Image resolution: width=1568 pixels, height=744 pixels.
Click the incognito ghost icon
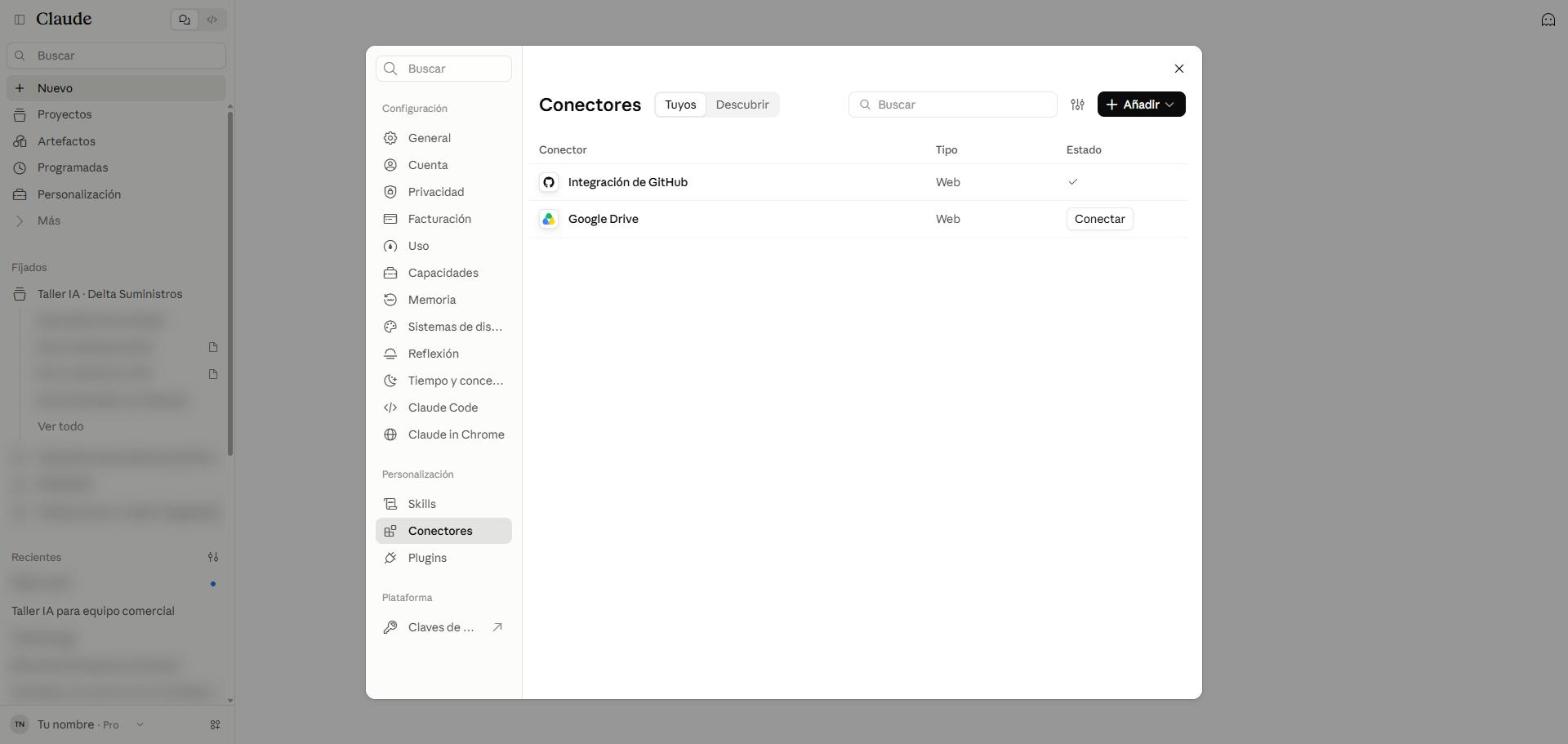click(x=1548, y=19)
